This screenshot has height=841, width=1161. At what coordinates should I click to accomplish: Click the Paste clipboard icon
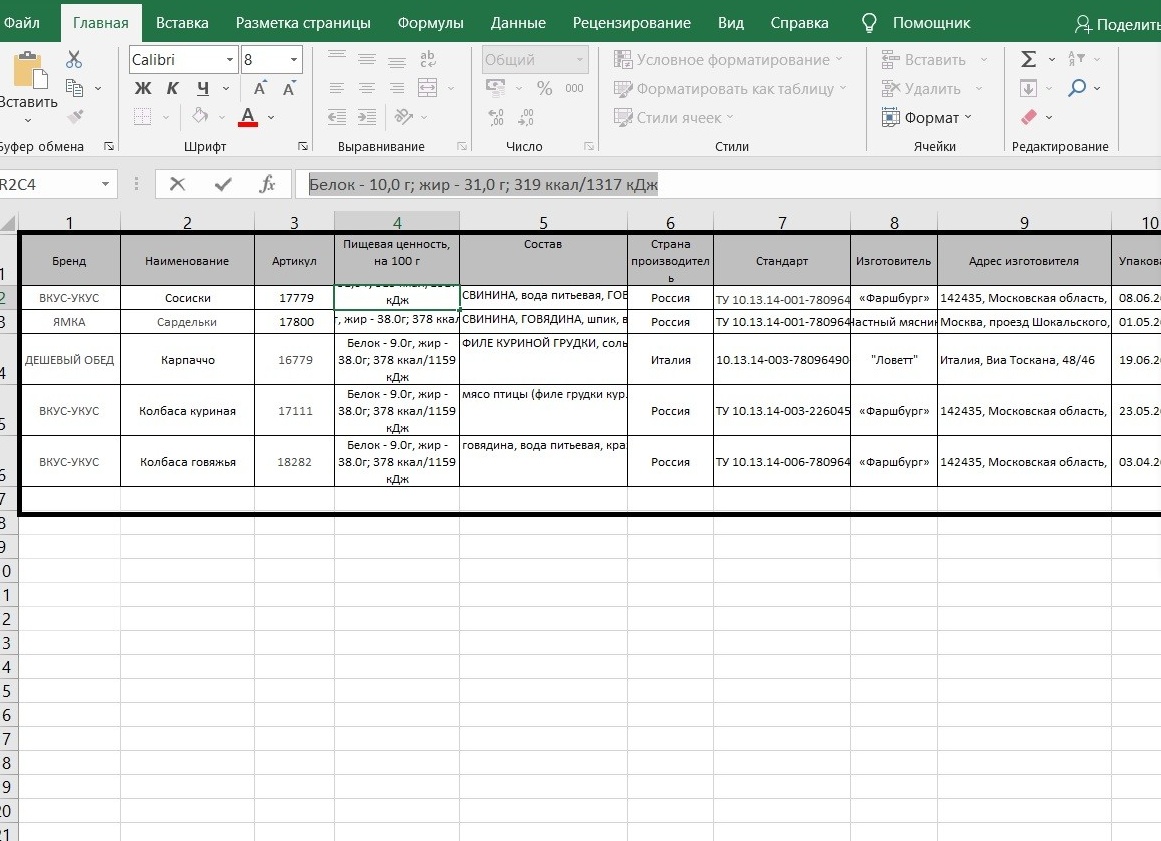pyautogui.click(x=29, y=71)
